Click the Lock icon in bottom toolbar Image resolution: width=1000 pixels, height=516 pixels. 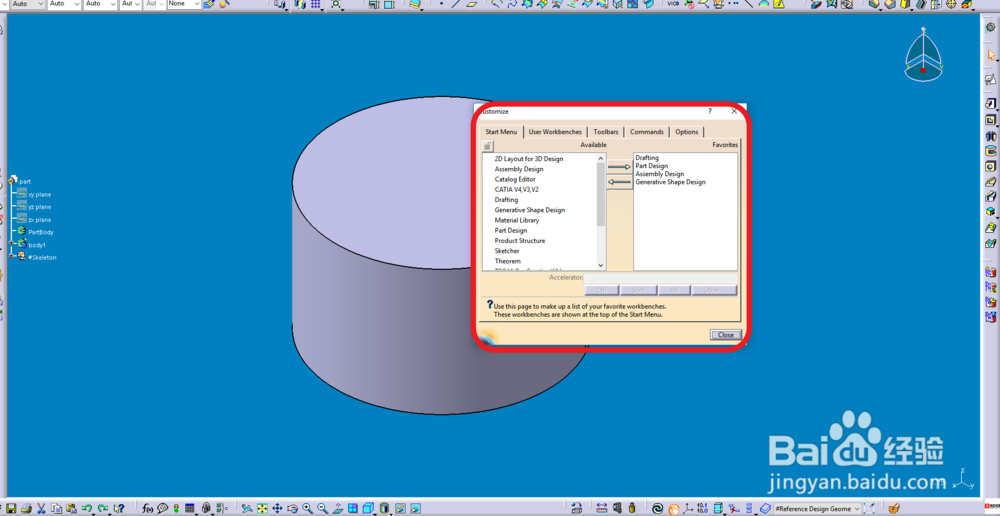coord(206,508)
